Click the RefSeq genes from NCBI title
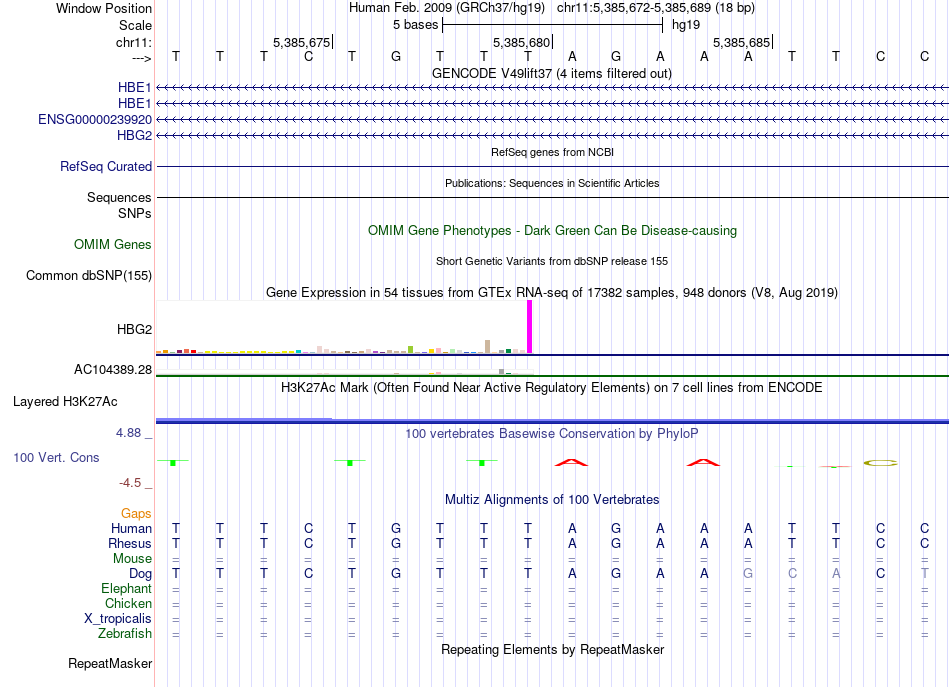This screenshot has width=950, height=687. (x=553, y=152)
